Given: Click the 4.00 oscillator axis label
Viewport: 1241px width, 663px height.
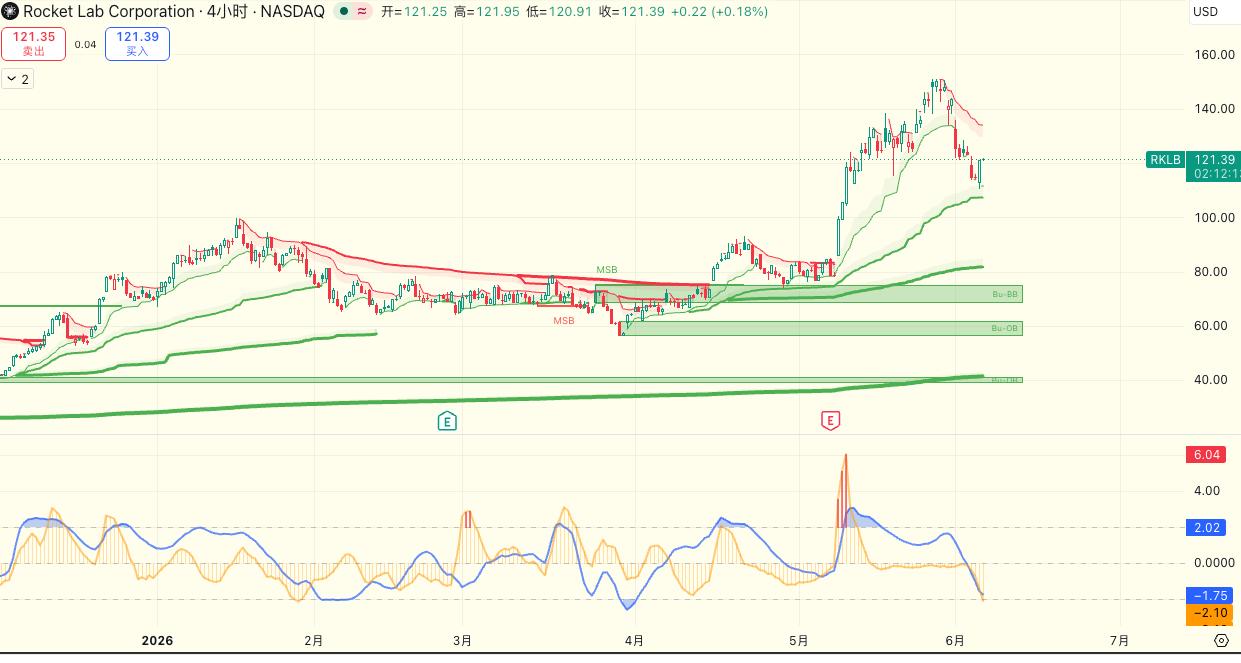Looking at the screenshot, I should [x=1207, y=491].
